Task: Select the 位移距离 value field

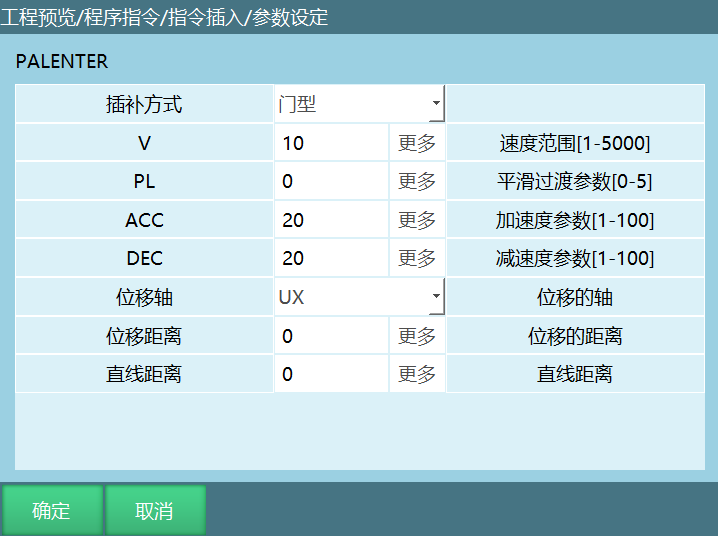Action: [331, 336]
